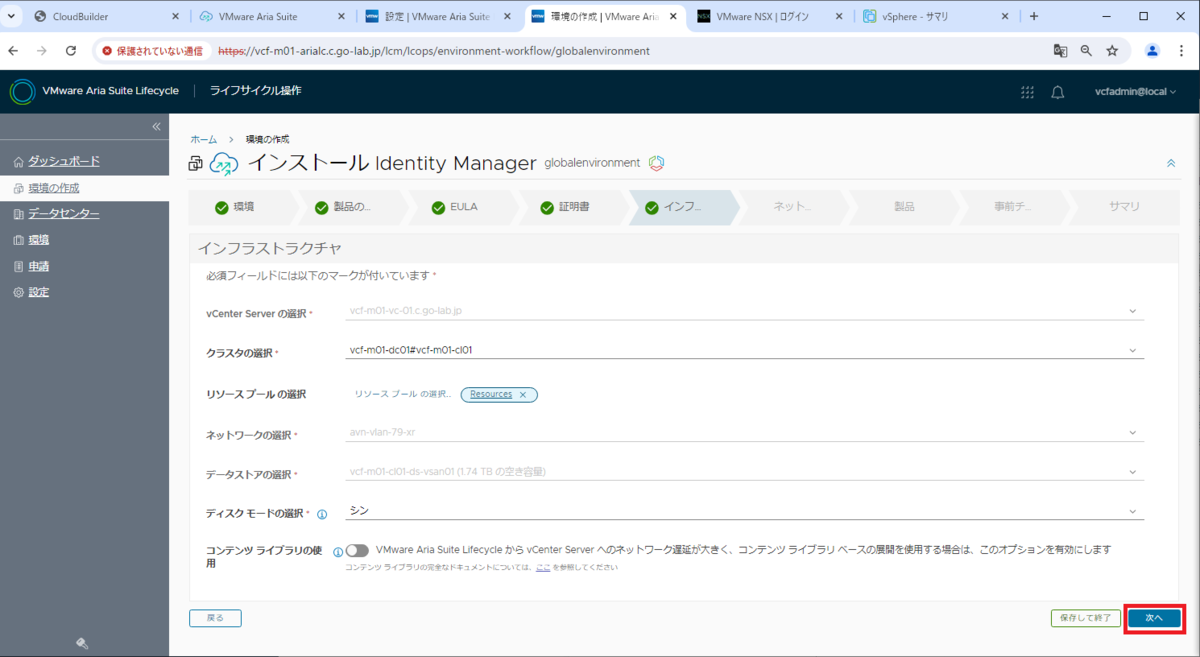This screenshot has width=1200, height=657.
Task: Go to the 事前チ... wizard step
Action: pyautogui.click(x=1014, y=208)
